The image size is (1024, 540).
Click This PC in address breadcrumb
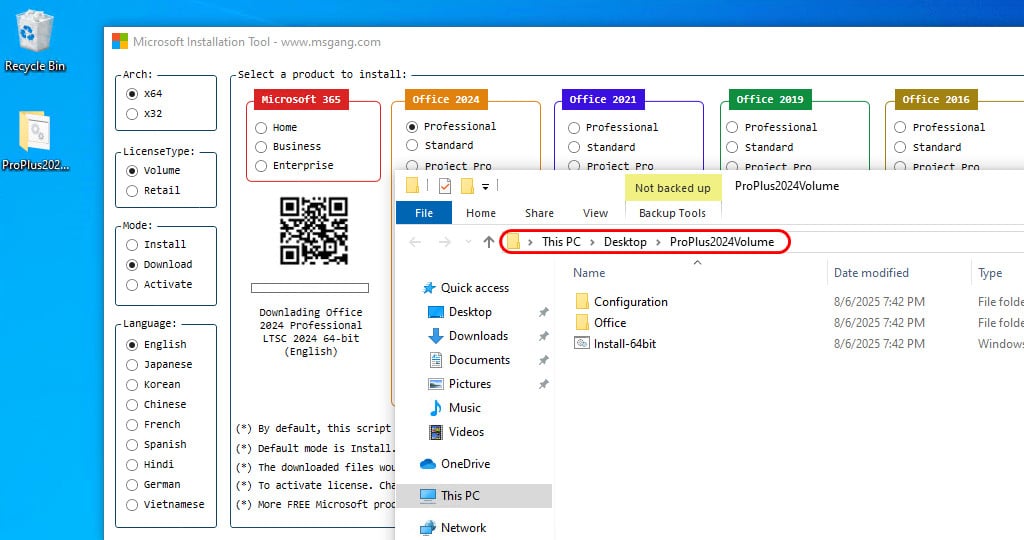coord(561,242)
